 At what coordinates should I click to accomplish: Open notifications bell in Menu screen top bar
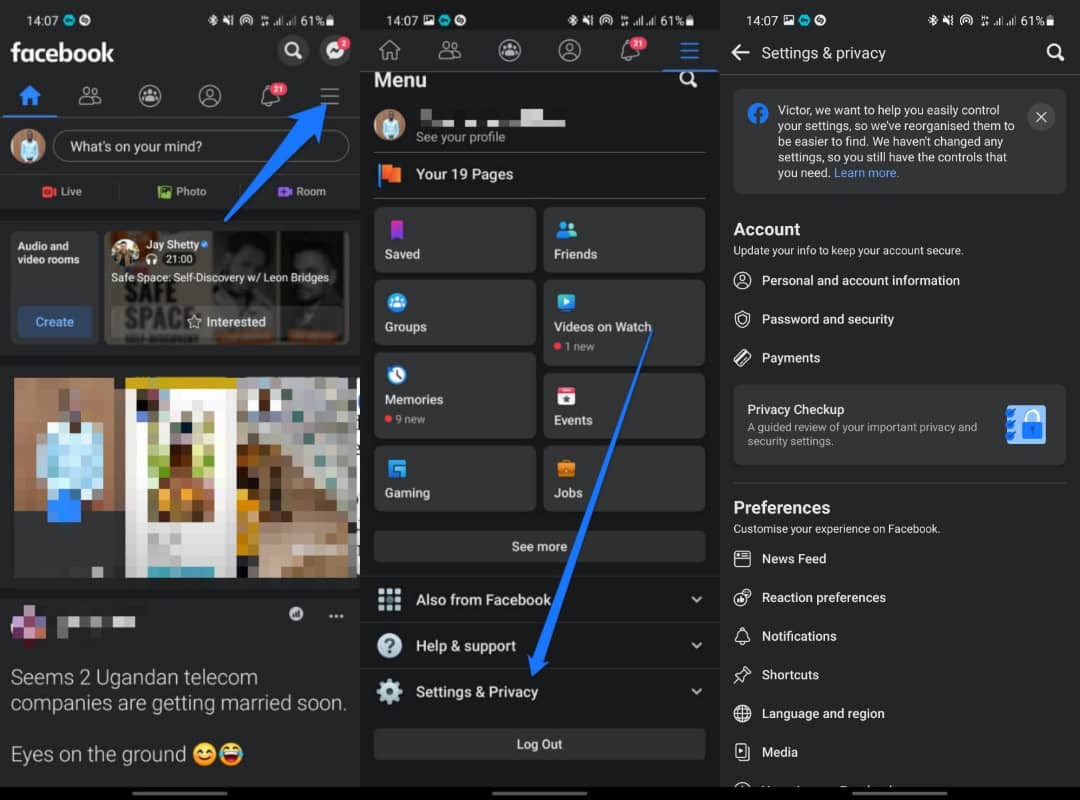(631, 50)
